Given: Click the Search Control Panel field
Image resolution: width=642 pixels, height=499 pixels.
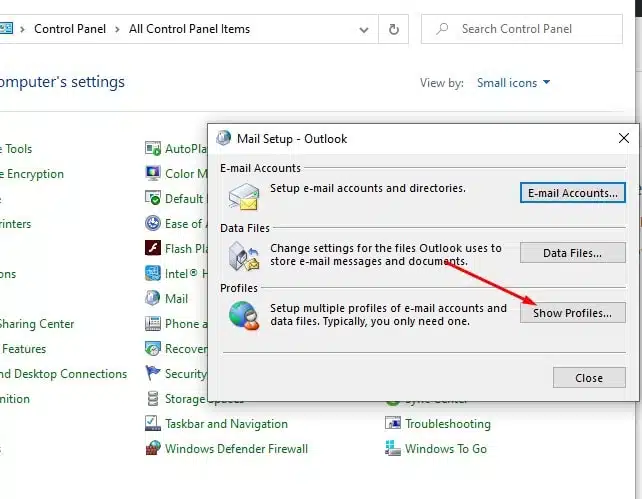Looking at the screenshot, I should tap(522, 29).
